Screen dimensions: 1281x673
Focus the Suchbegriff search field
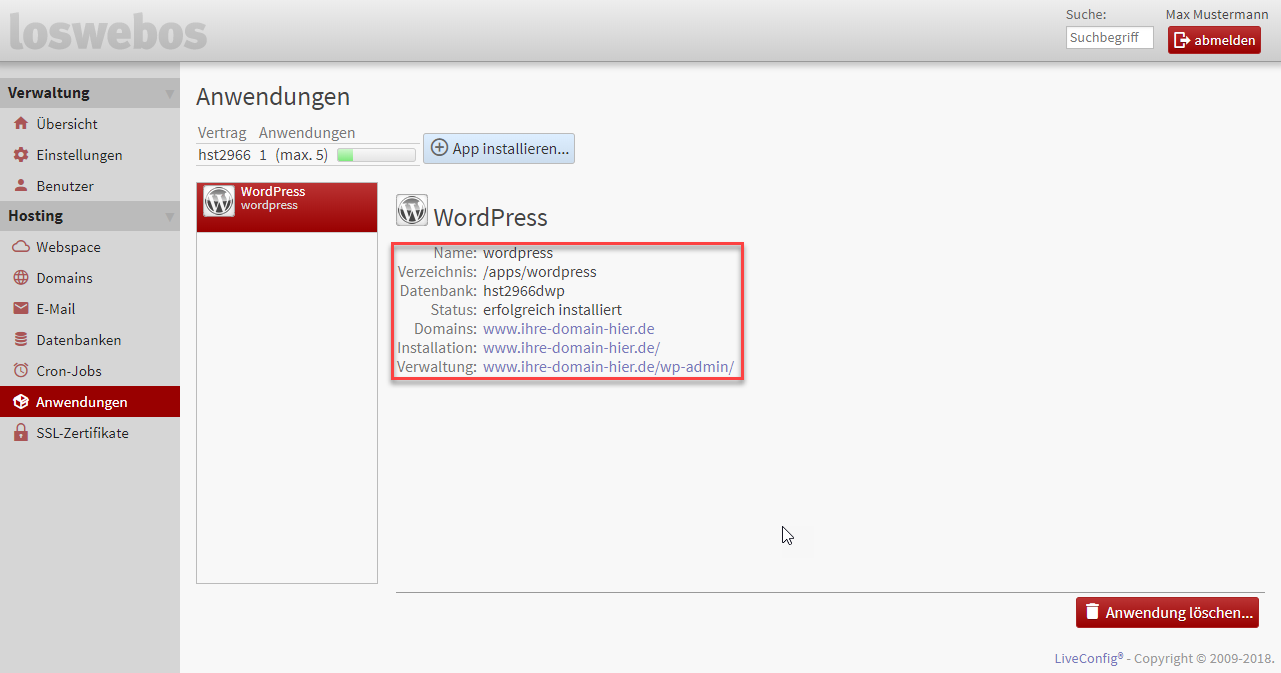pyautogui.click(x=1109, y=38)
